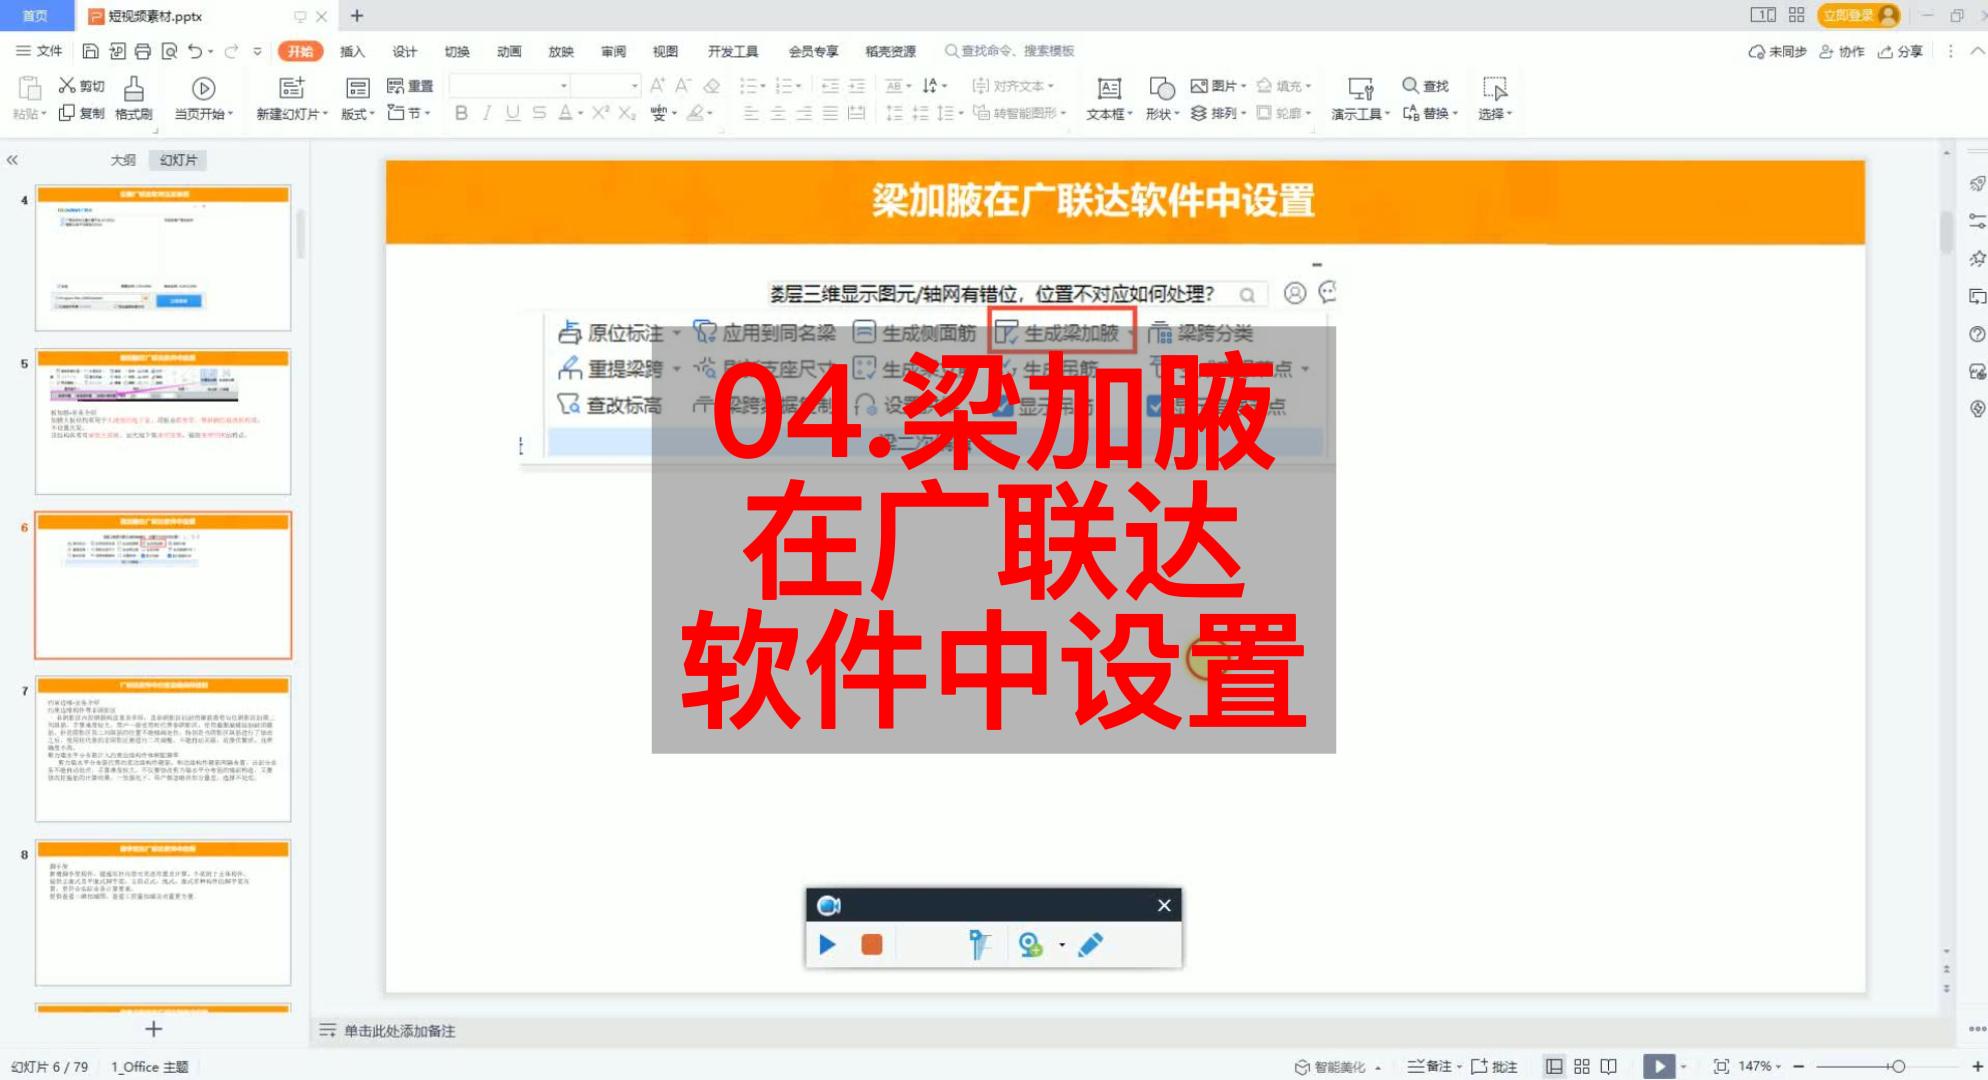1988x1080 pixels.
Task: Toggle normal view mode icon in status bar
Action: 1554,1067
